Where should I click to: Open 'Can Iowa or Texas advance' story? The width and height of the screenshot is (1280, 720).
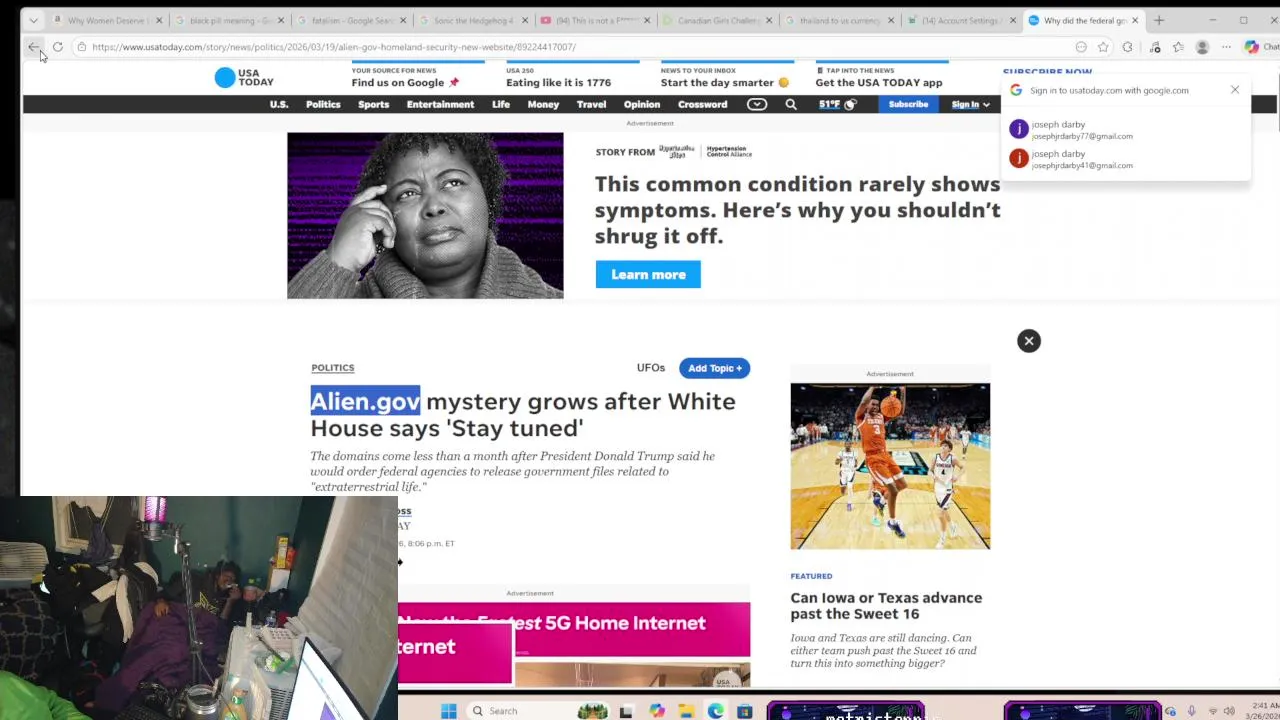[886, 606]
